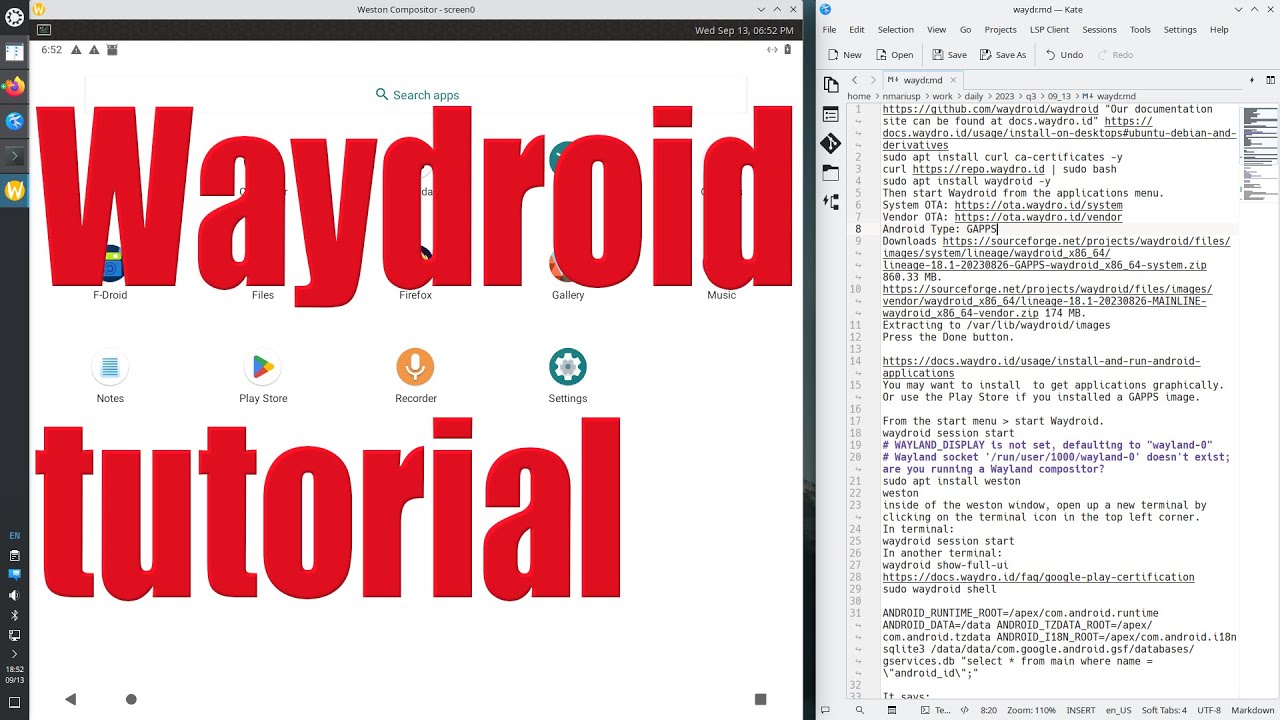Open the google-play-certification docs link
The width and height of the screenshot is (1280, 720).
(1038, 577)
